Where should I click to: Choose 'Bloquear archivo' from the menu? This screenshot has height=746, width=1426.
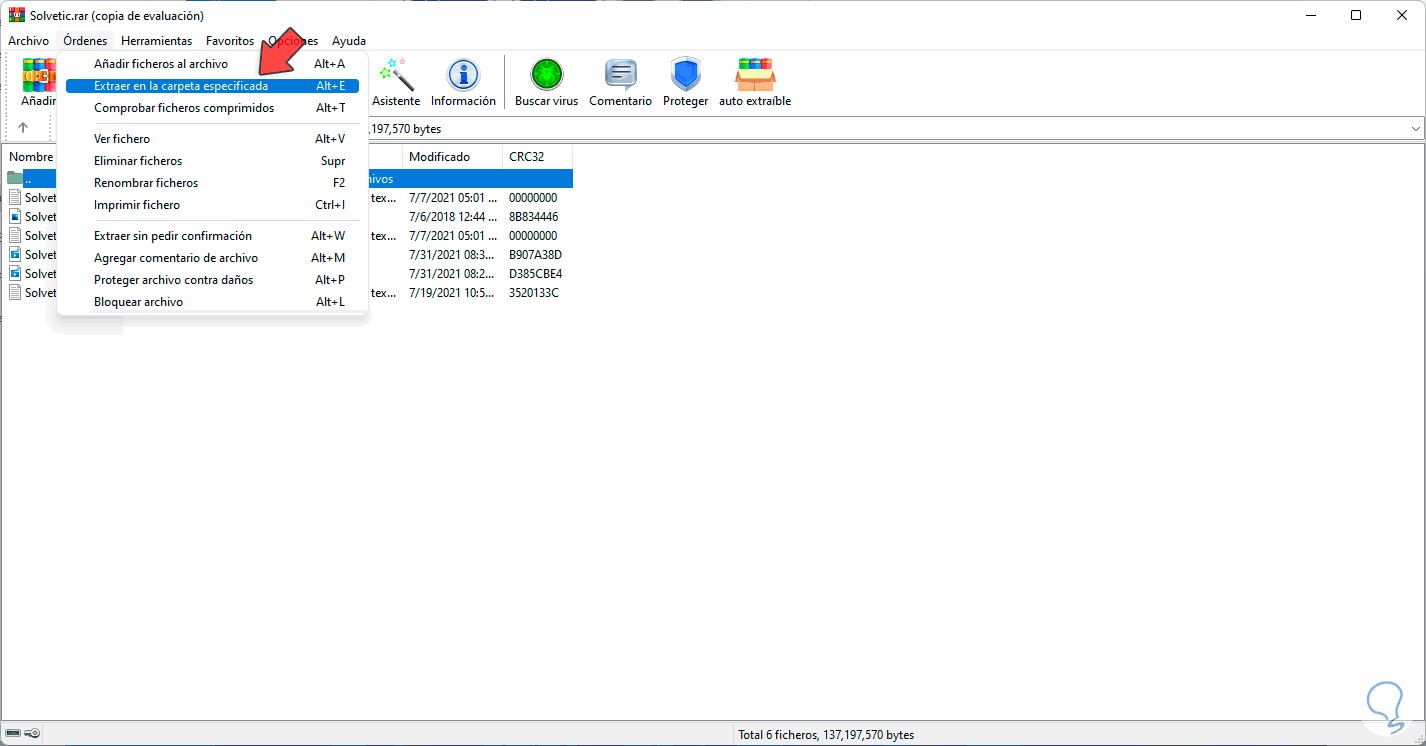(212, 302)
